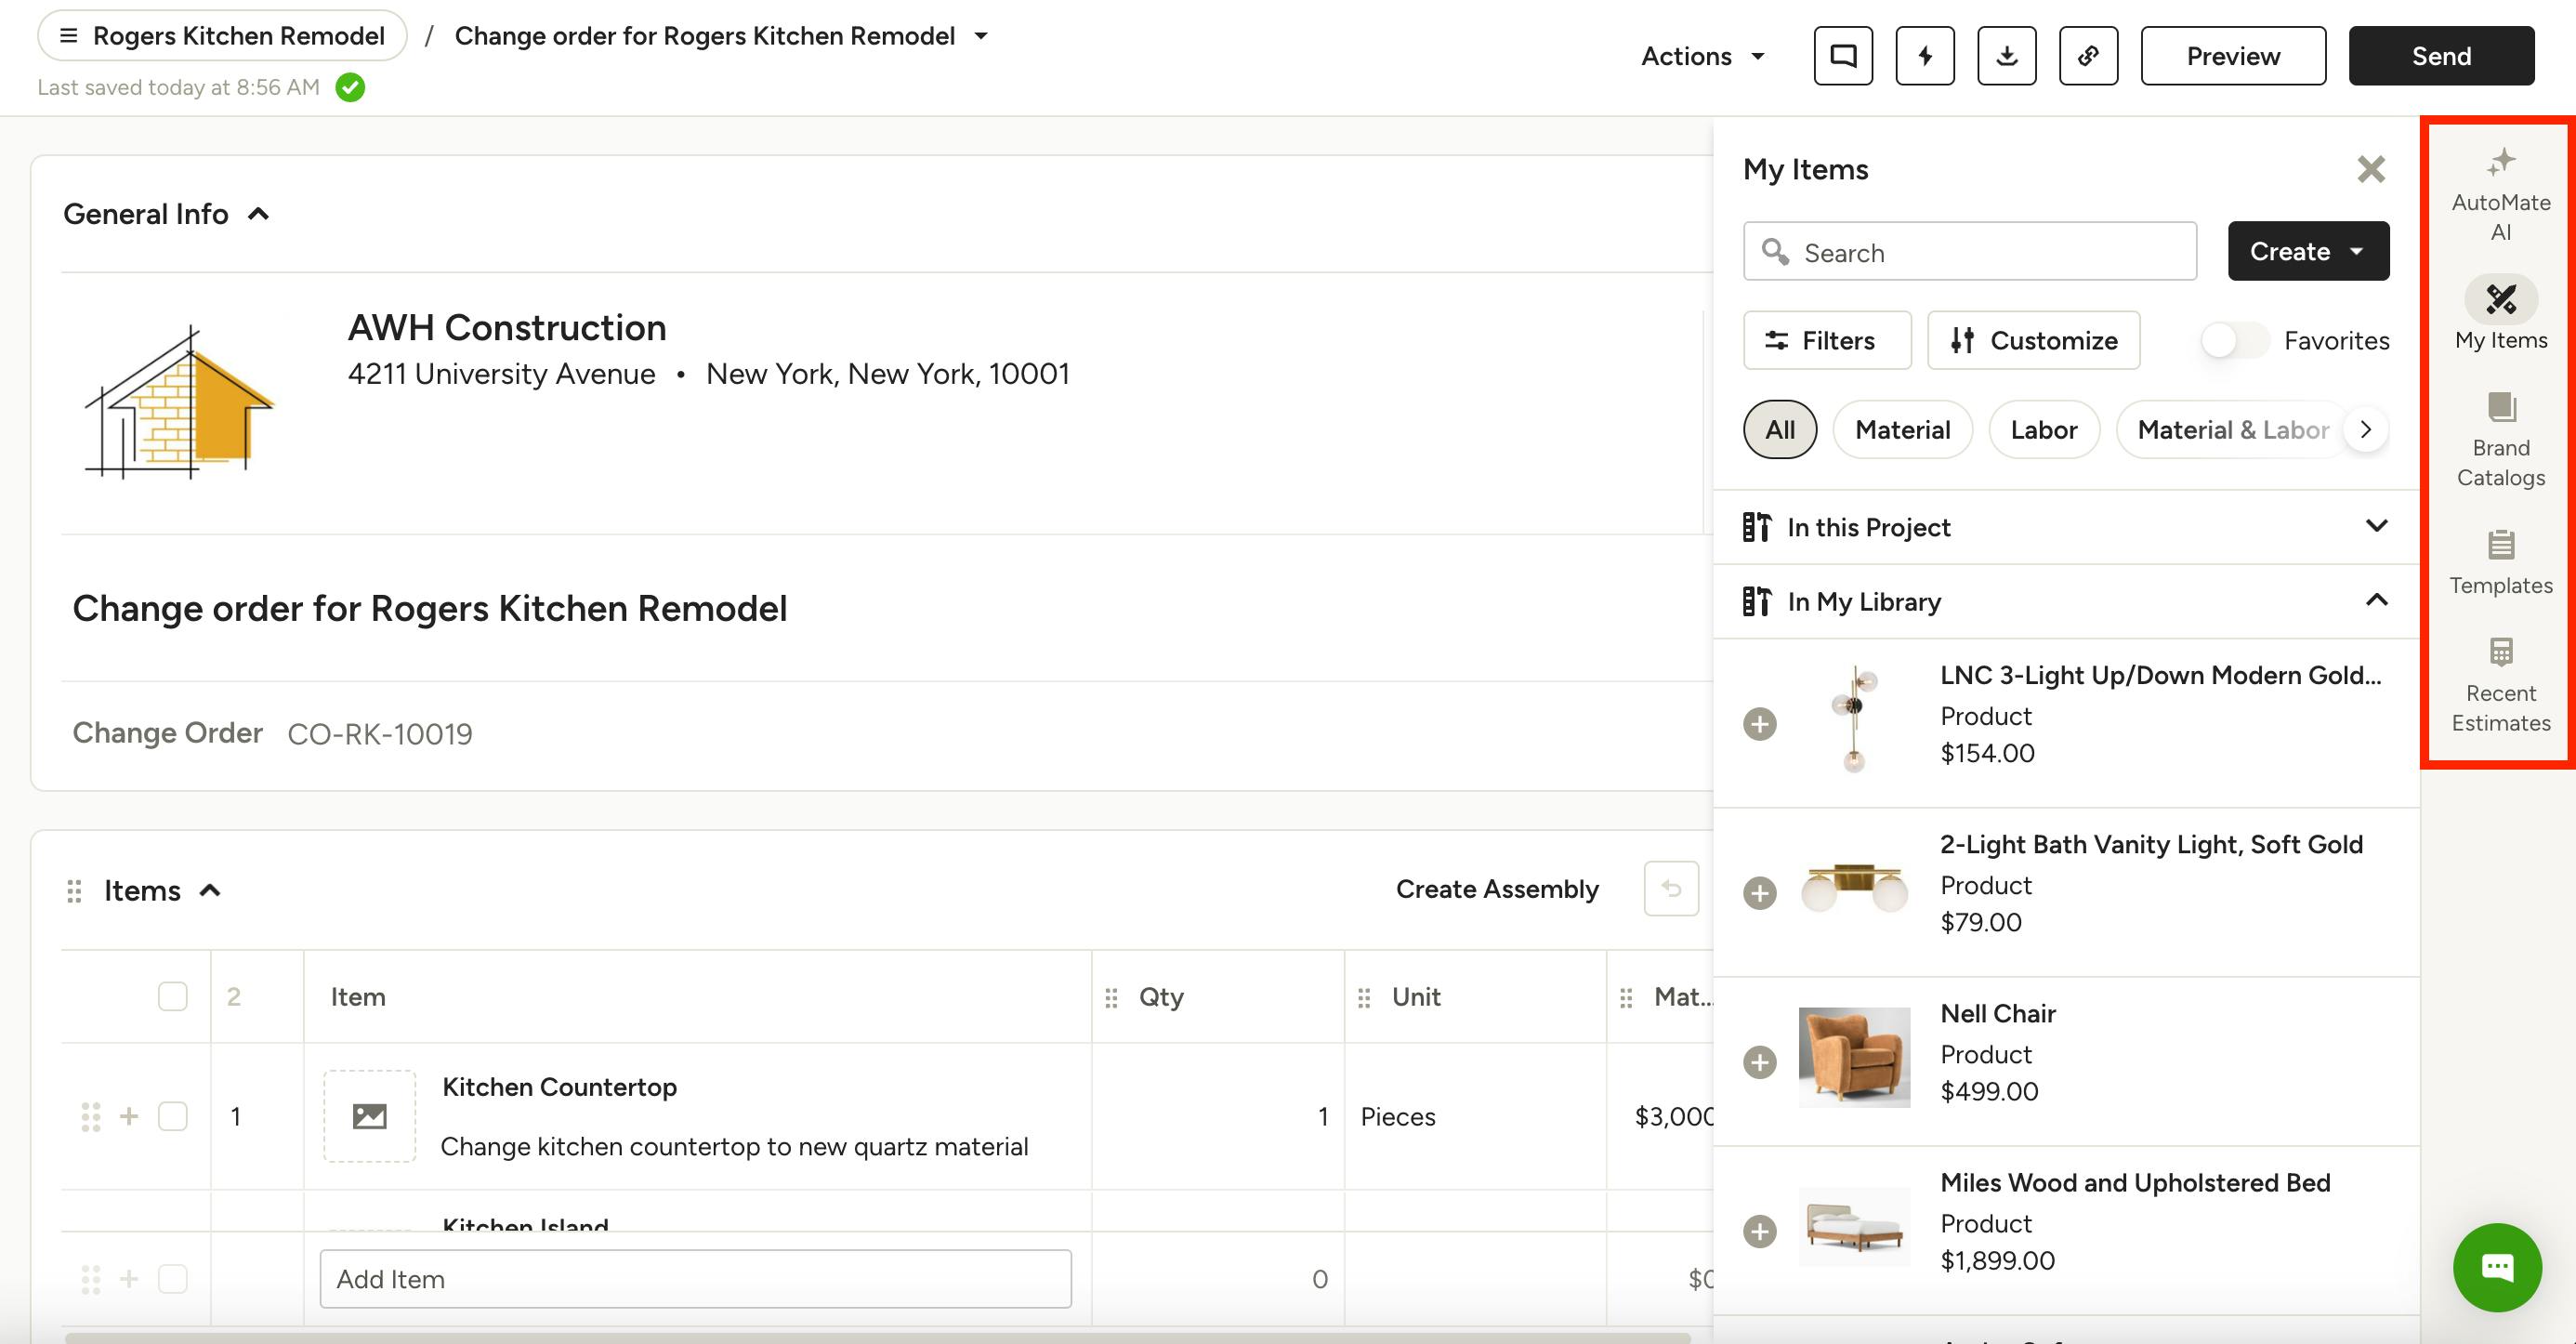Click the copy link icon button
This screenshot has height=1344, width=2576.
coord(2088,56)
